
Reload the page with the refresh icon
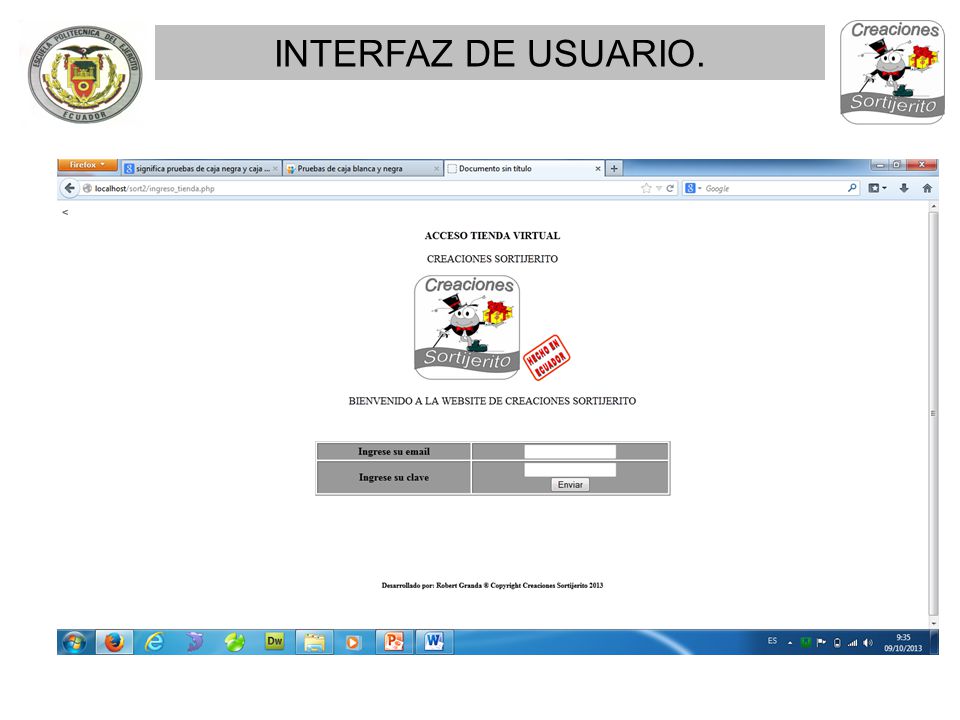click(x=670, y=189)
